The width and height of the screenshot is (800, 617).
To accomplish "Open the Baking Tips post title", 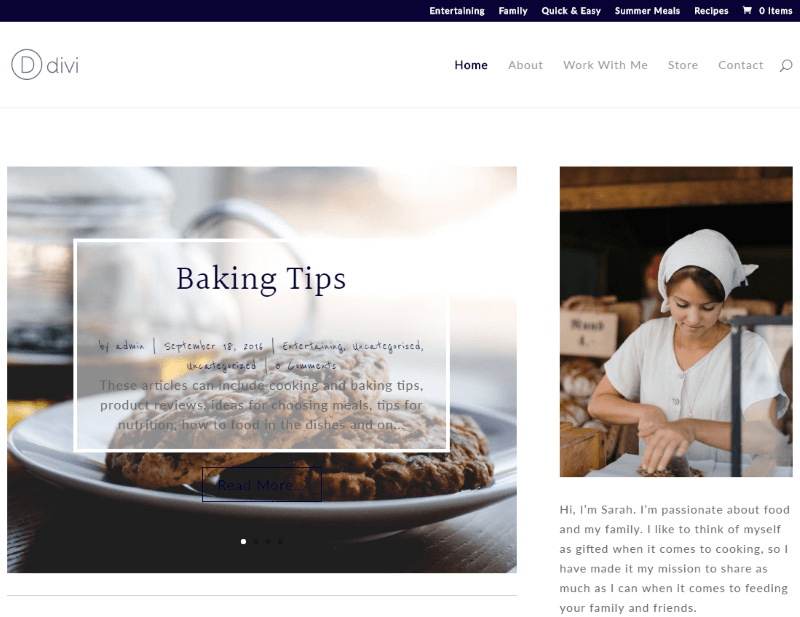I will [261, 279].
